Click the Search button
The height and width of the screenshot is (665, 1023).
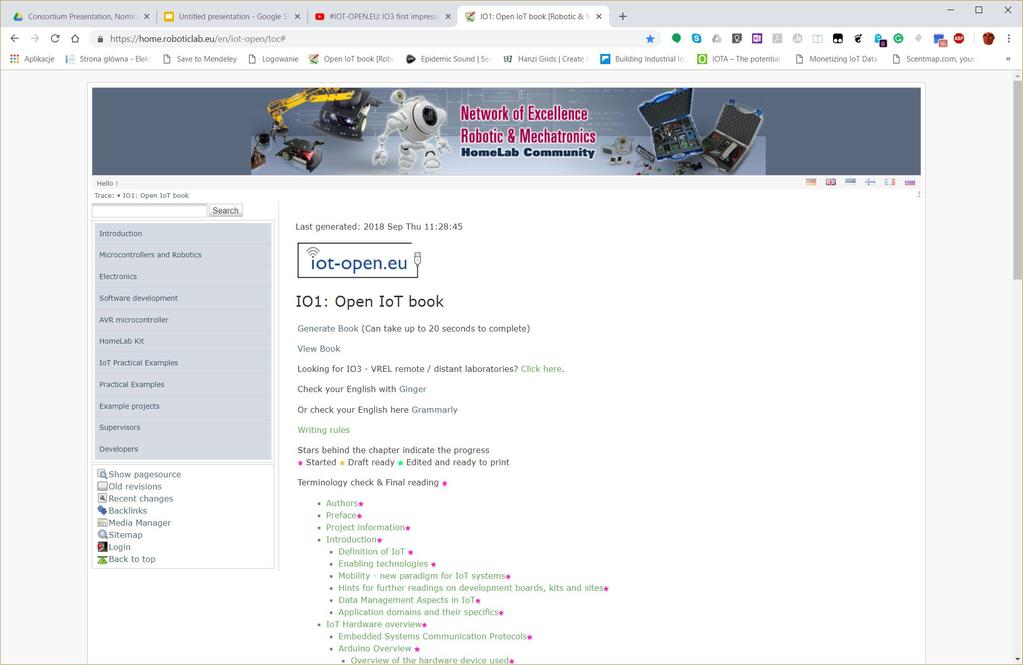[225, 210]
